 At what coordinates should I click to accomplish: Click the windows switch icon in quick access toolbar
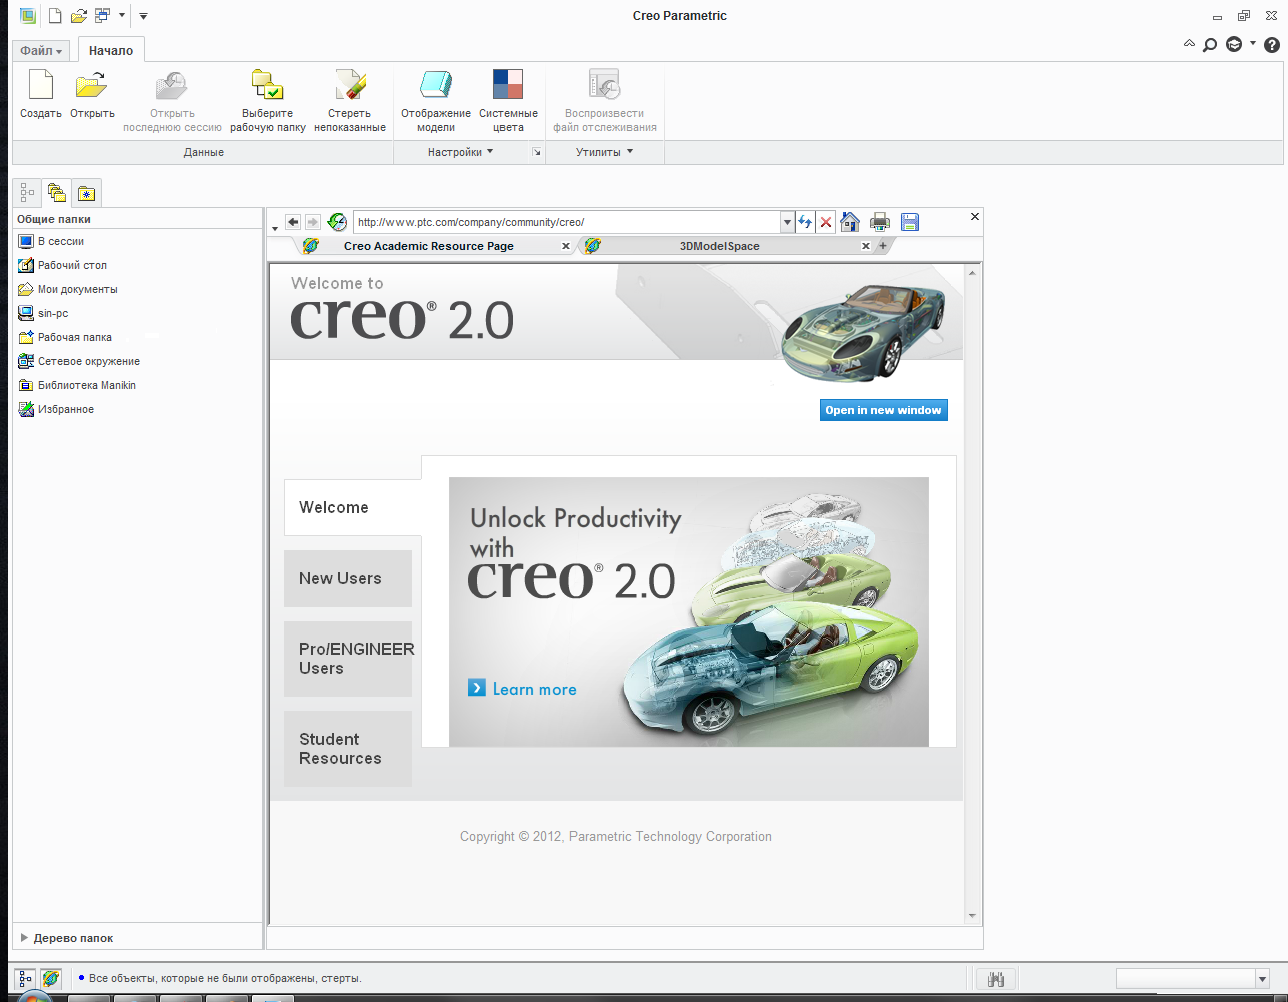click(102, 16)
